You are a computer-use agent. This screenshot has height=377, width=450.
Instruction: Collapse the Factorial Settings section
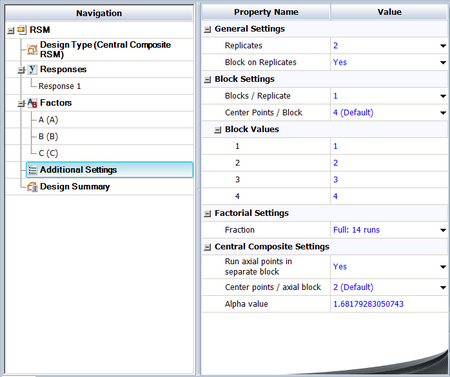click(207, 214)
